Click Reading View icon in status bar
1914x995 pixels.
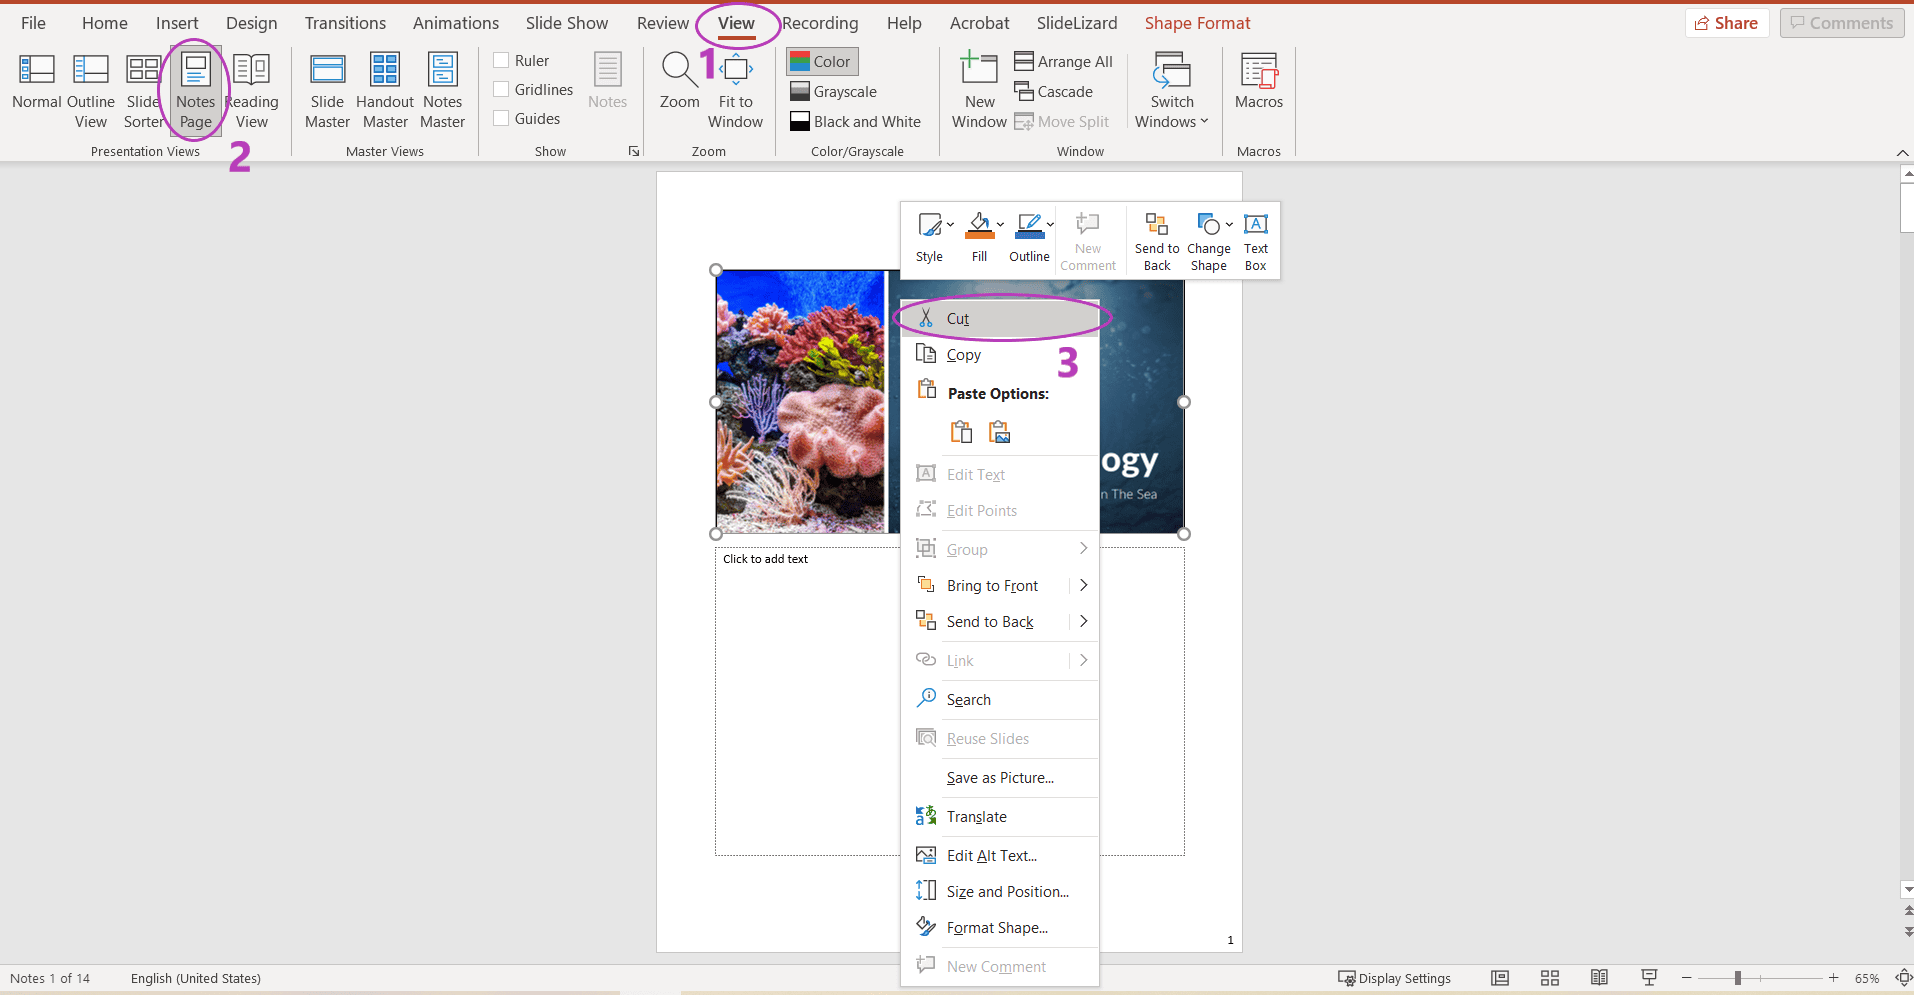pos(1599,978)
